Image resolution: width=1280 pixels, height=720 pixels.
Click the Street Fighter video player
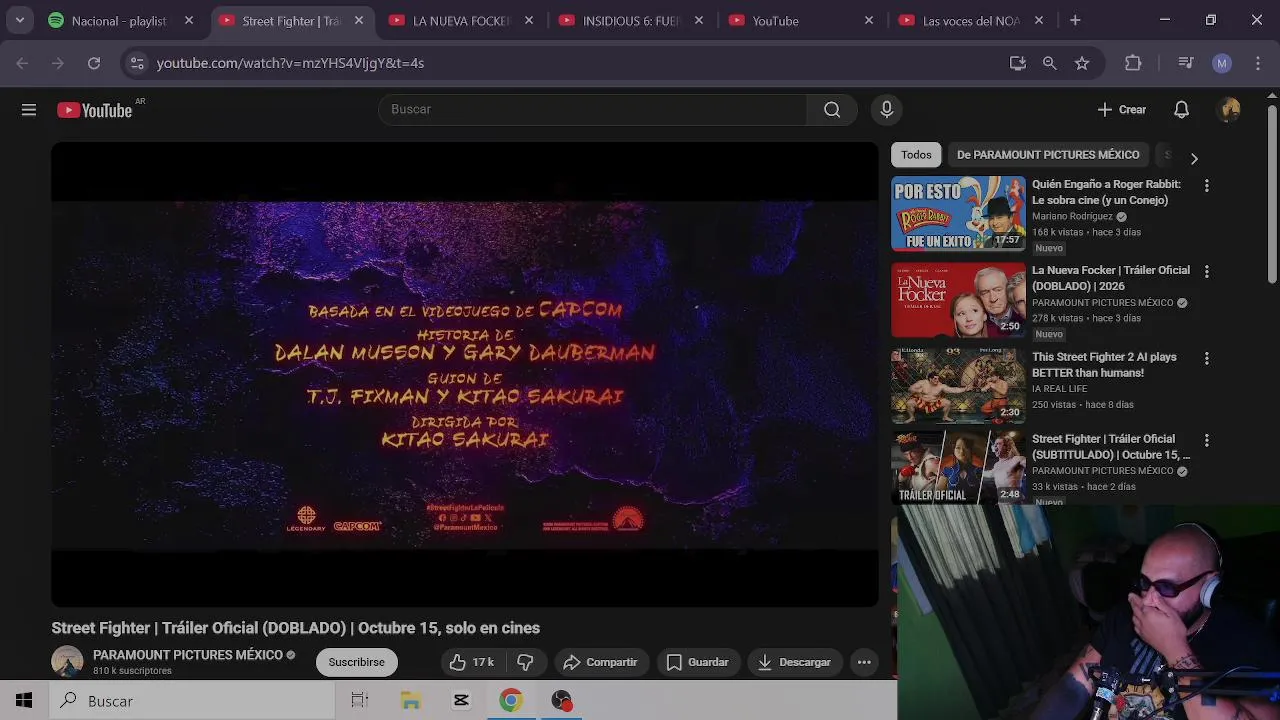[x=465, y=374]
